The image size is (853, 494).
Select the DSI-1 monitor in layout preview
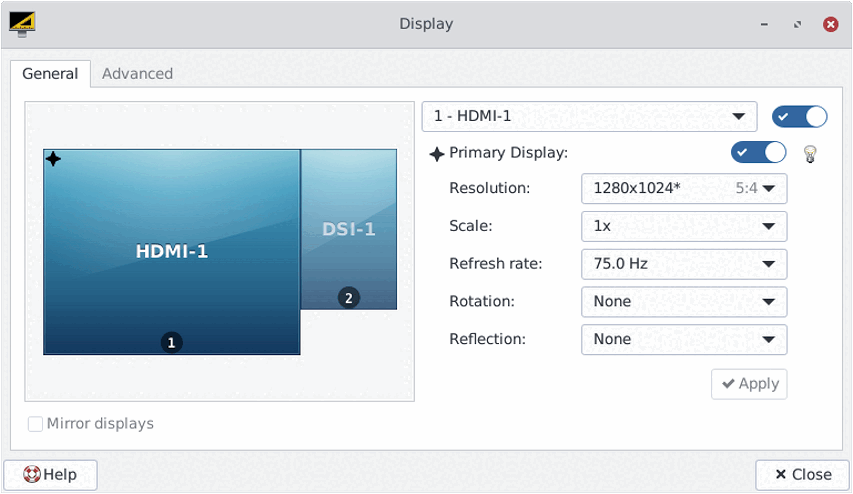[349, 229]
